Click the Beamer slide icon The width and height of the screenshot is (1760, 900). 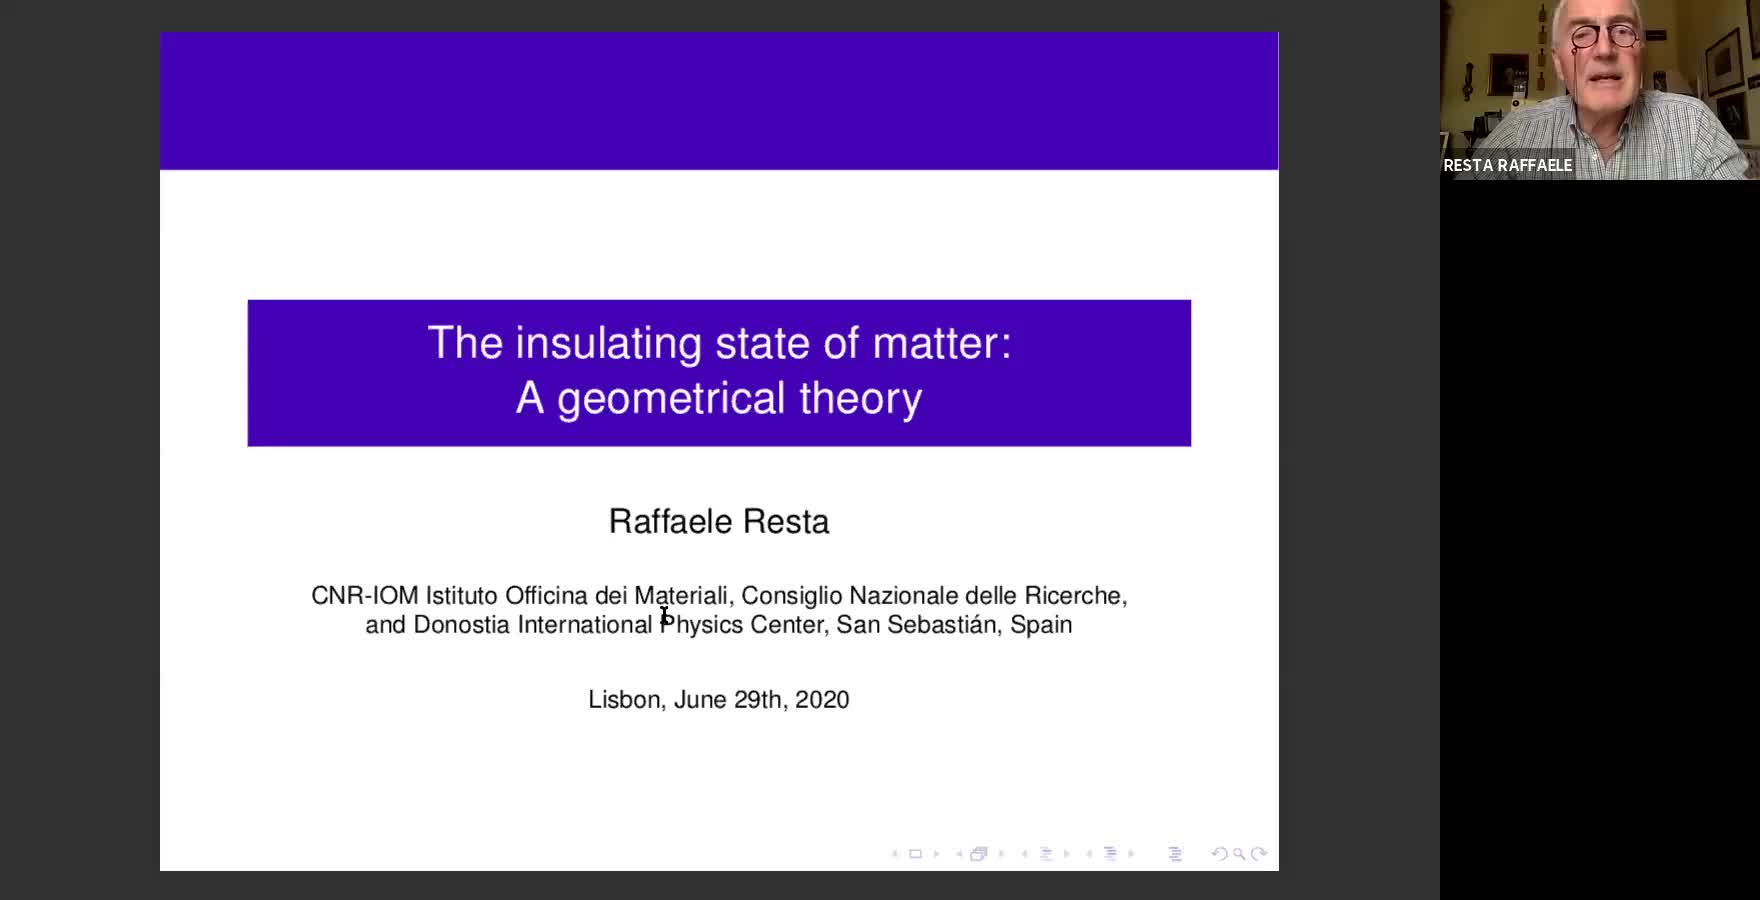pyautogui.click(x=915, y=854)
